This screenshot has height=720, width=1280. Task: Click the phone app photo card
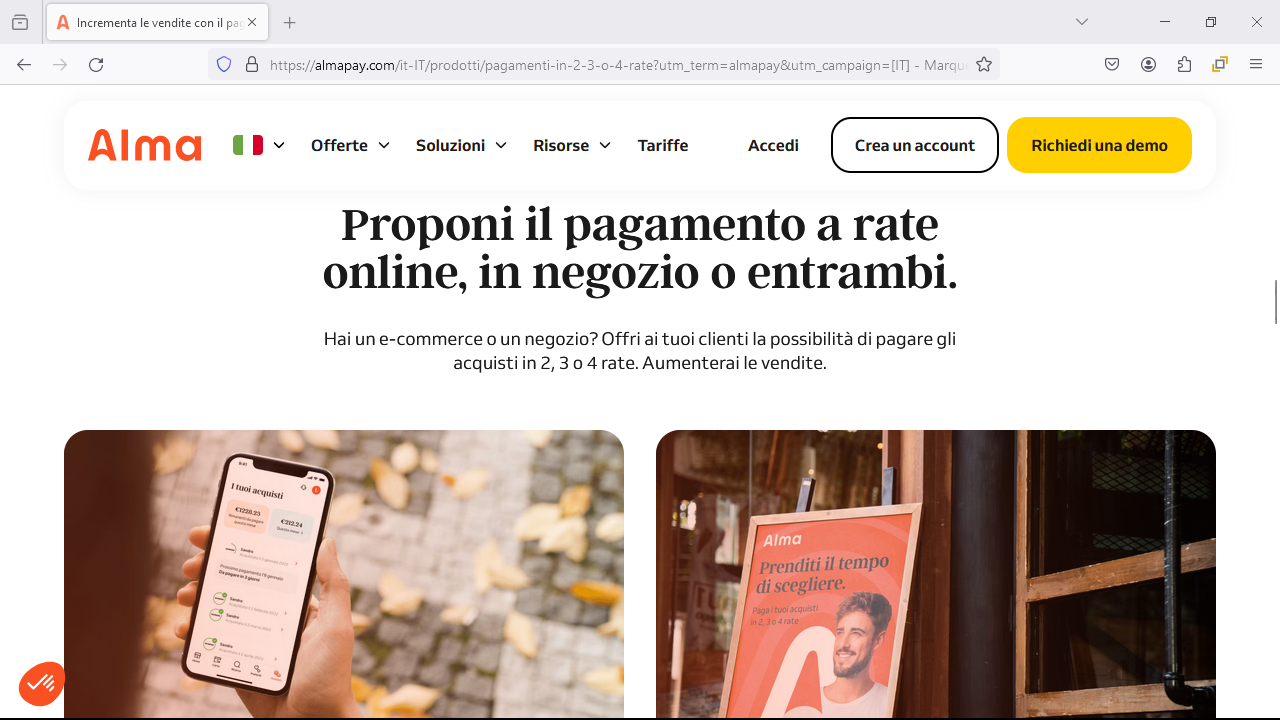coord(344,574)
